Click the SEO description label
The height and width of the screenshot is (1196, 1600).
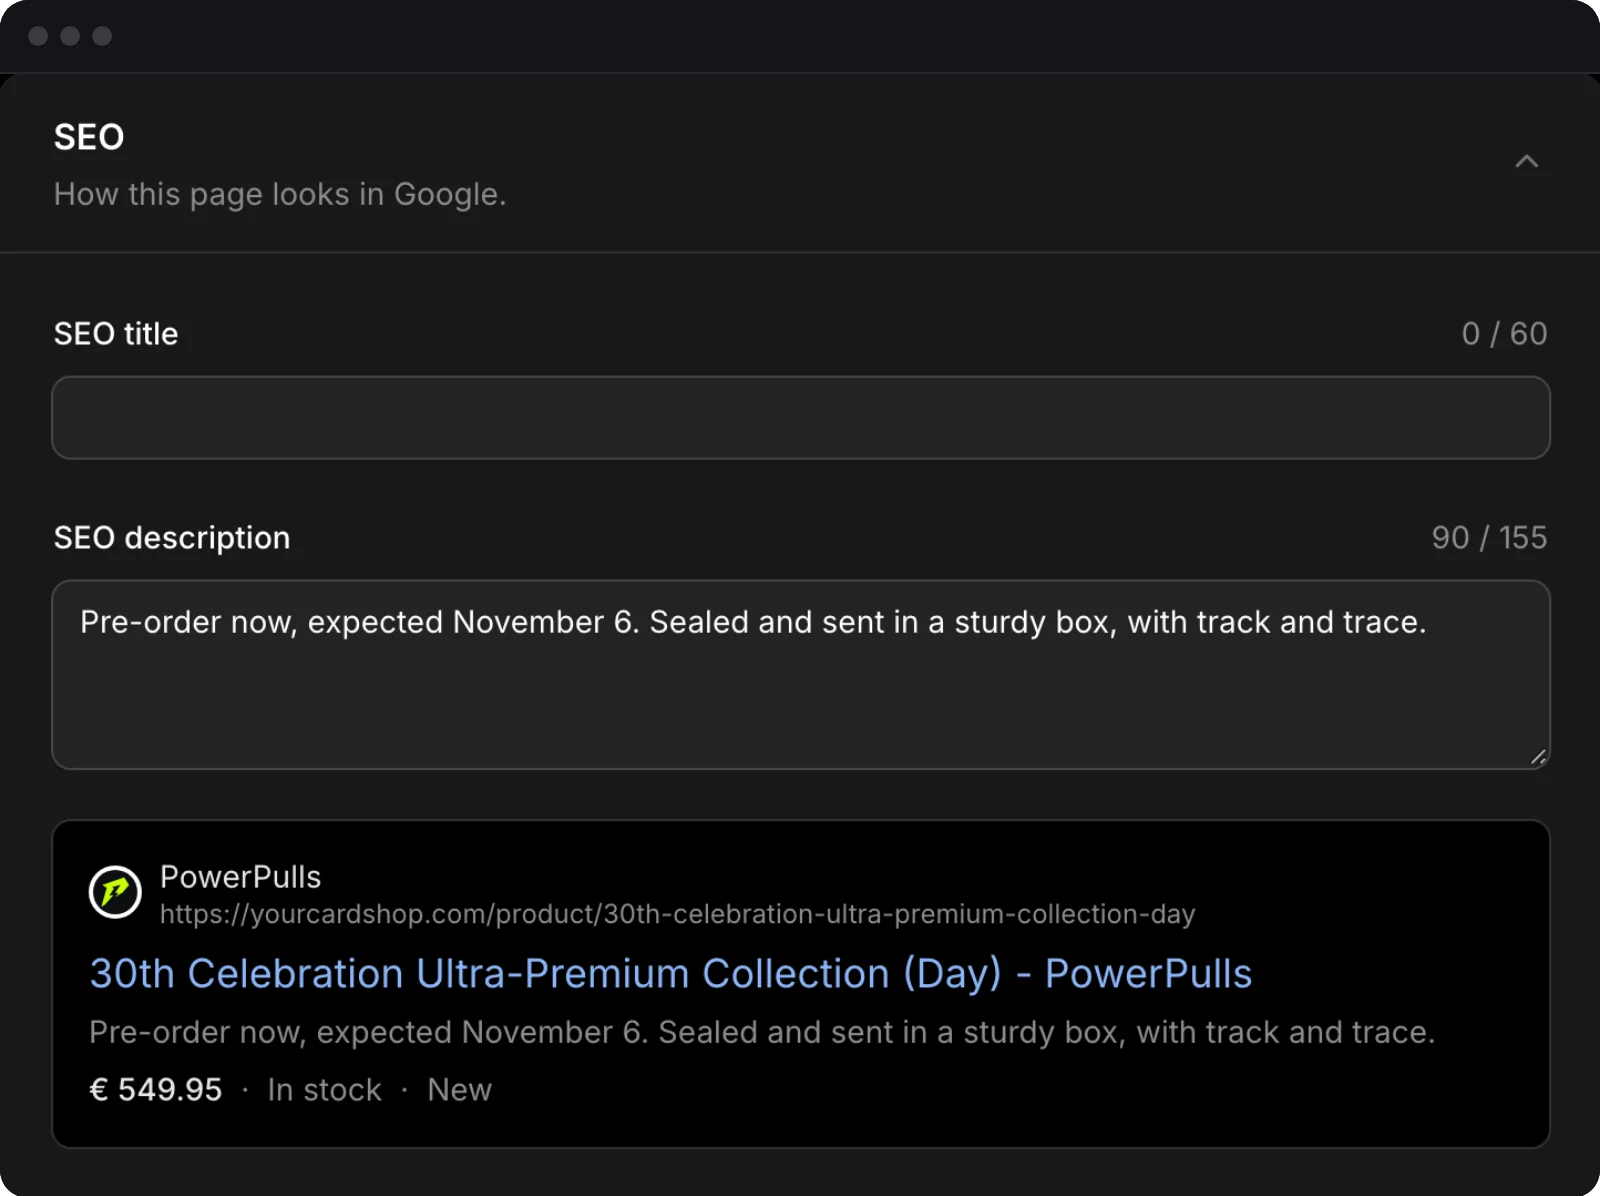pyautogui.click(x=172, y=538)
